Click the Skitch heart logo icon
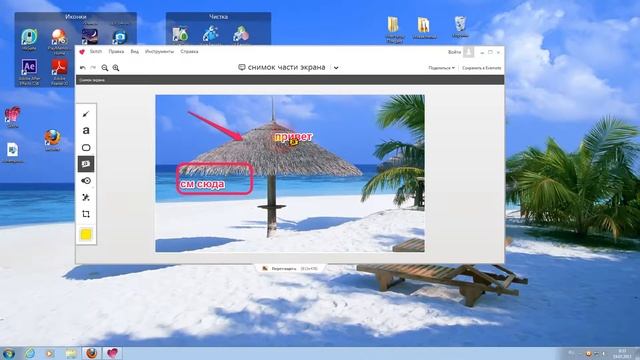This screenshot has width=640, height=360. click(82, 52)
